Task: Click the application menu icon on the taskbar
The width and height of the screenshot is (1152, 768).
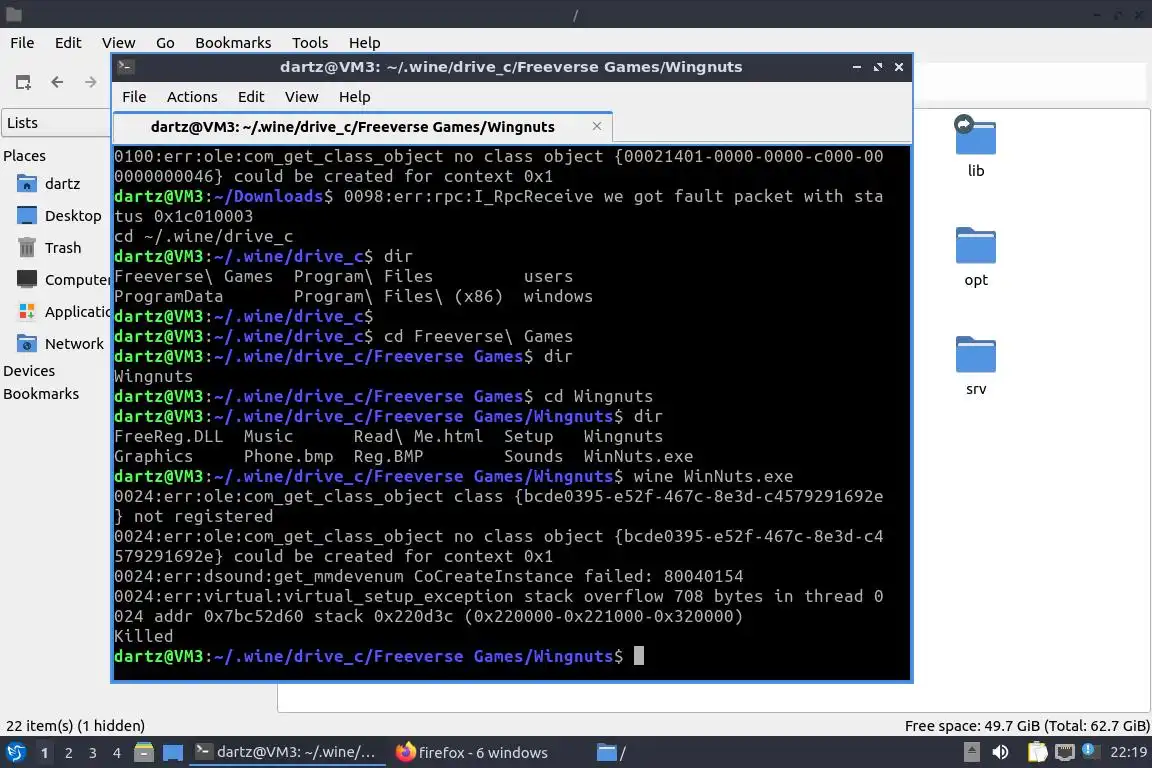Action: point(15,753)
